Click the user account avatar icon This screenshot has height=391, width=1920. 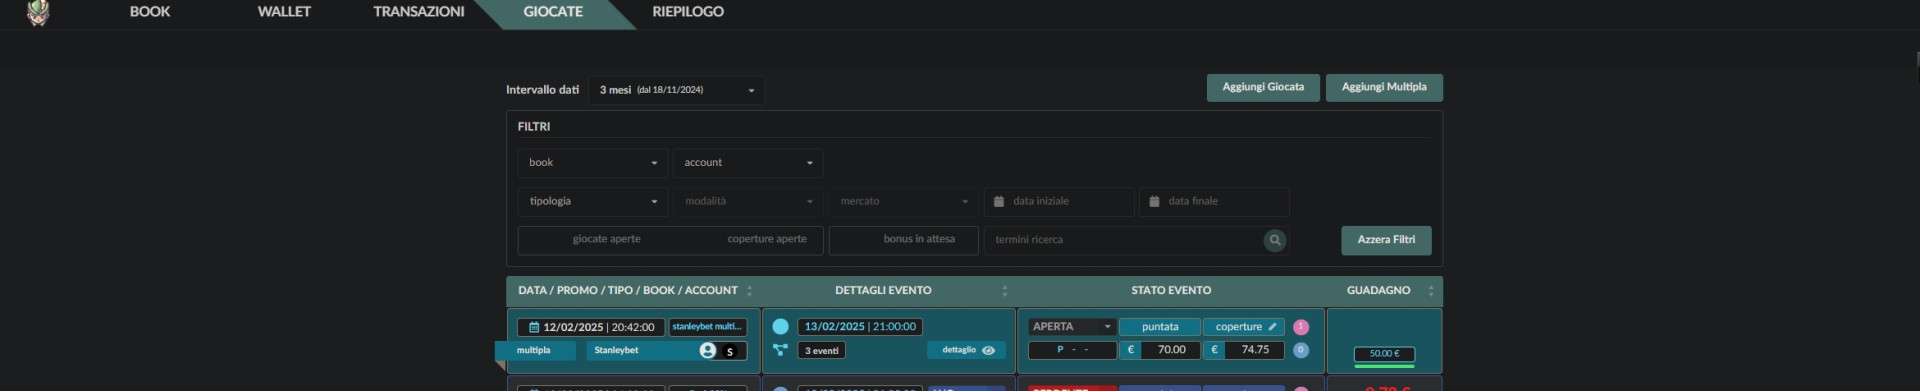tap(708, 351)
